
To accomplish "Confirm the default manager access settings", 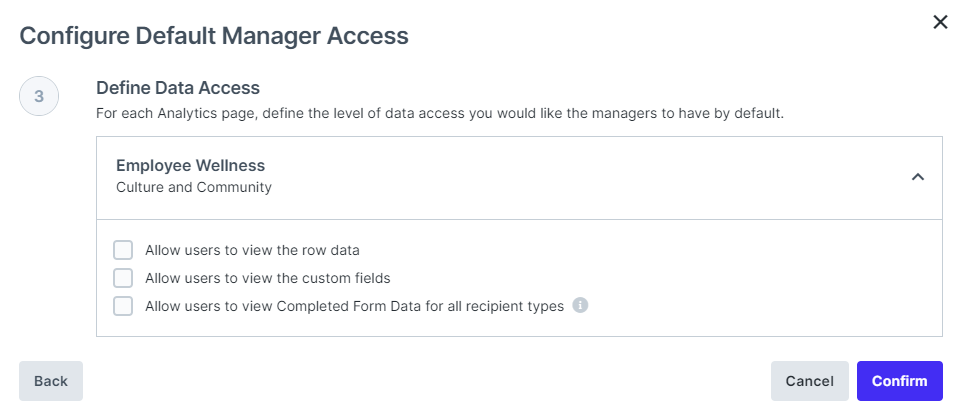I will tap(900, 381).
